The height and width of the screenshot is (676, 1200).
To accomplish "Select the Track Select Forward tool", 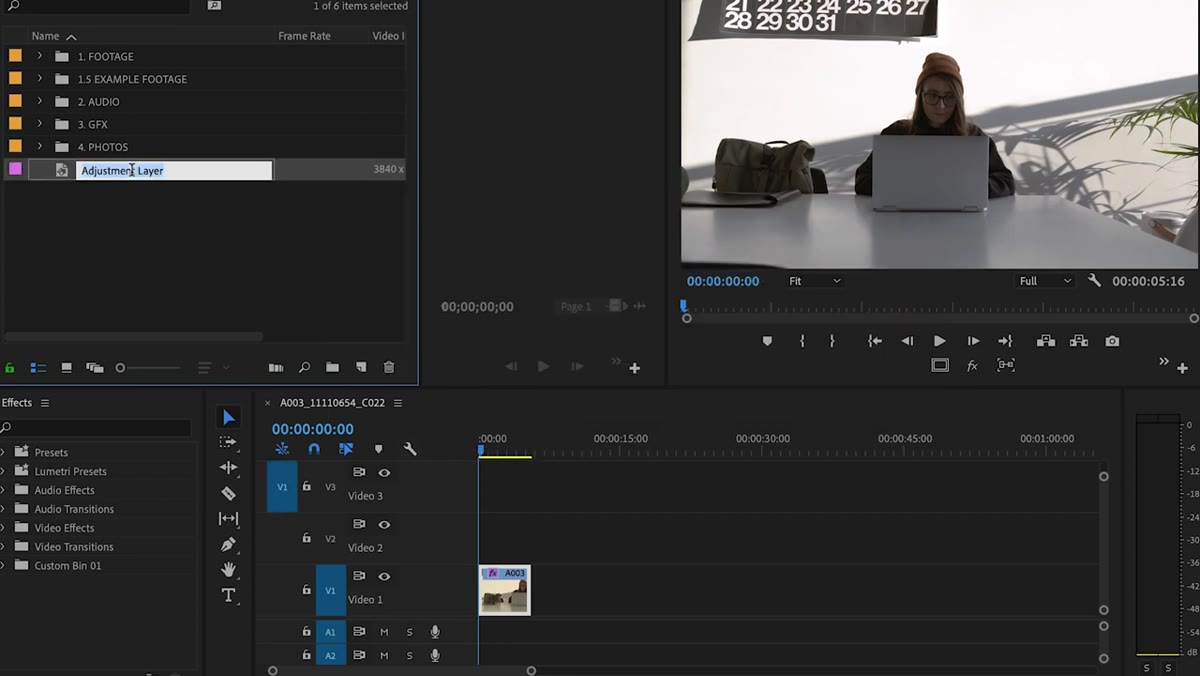I will (228, 442).
